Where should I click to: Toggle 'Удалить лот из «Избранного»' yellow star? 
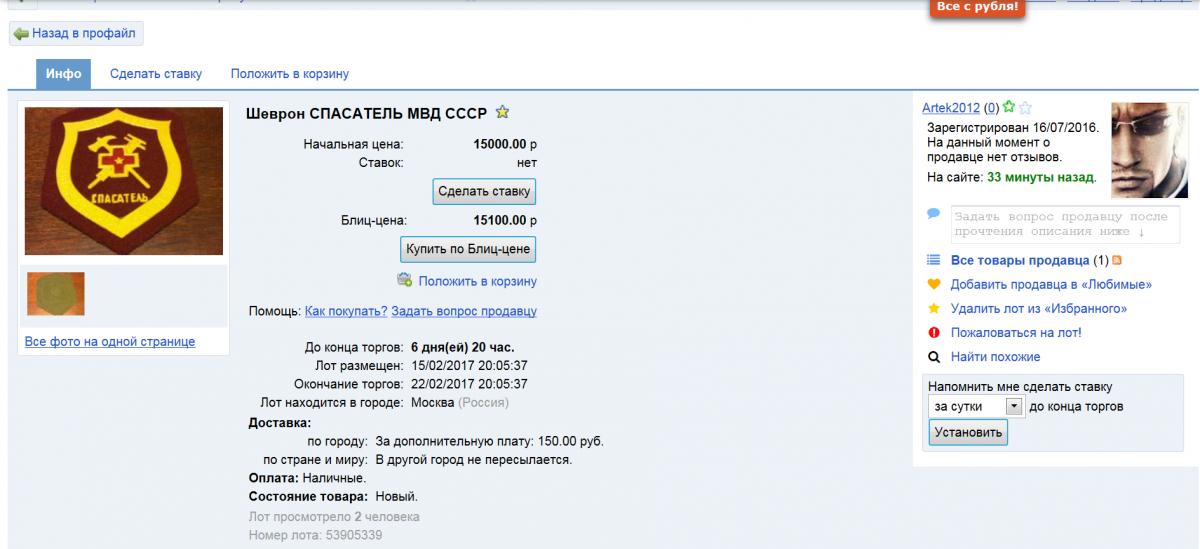tap(934, 308)
